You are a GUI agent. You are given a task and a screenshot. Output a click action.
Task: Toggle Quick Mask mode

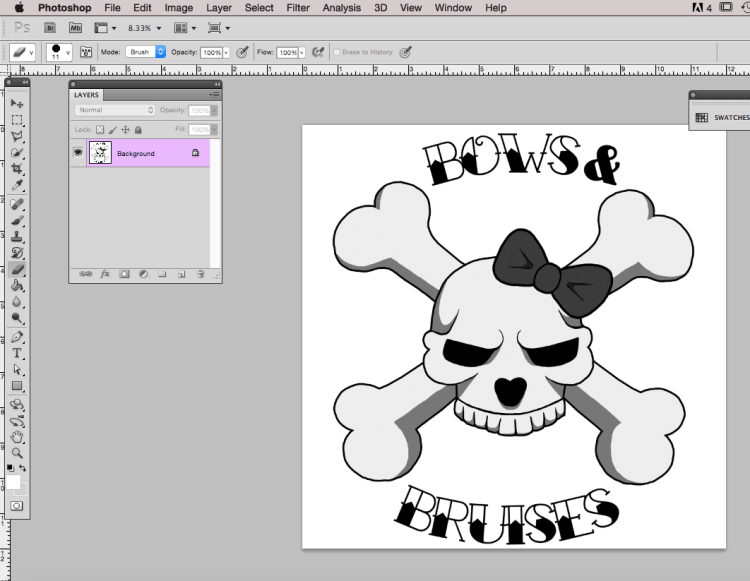pyautogui.click(x=17, y=506)
